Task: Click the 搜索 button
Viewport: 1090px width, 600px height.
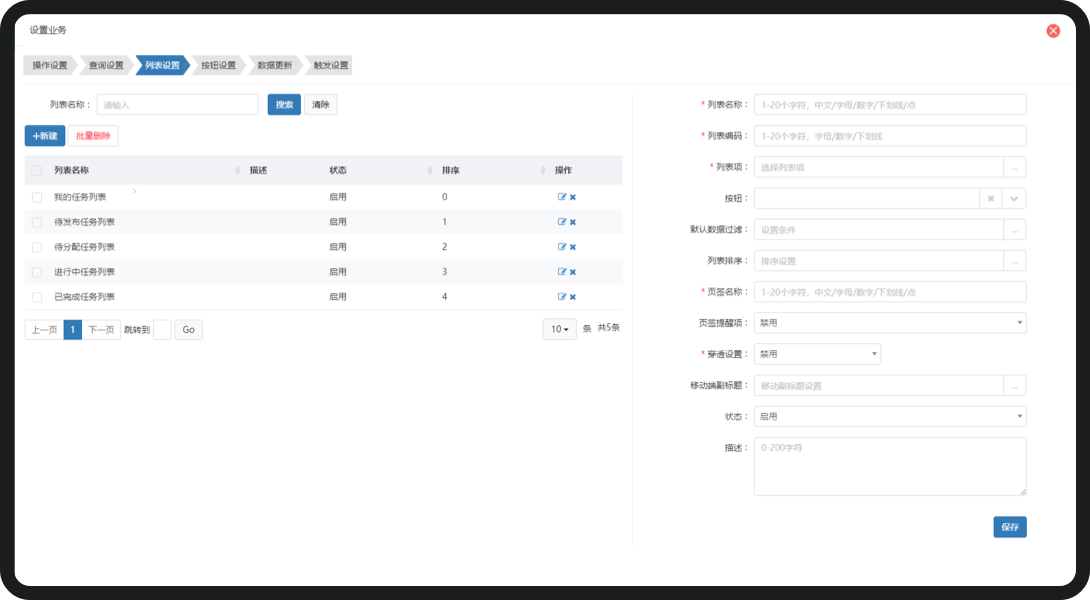Action: tap(284, 105)
